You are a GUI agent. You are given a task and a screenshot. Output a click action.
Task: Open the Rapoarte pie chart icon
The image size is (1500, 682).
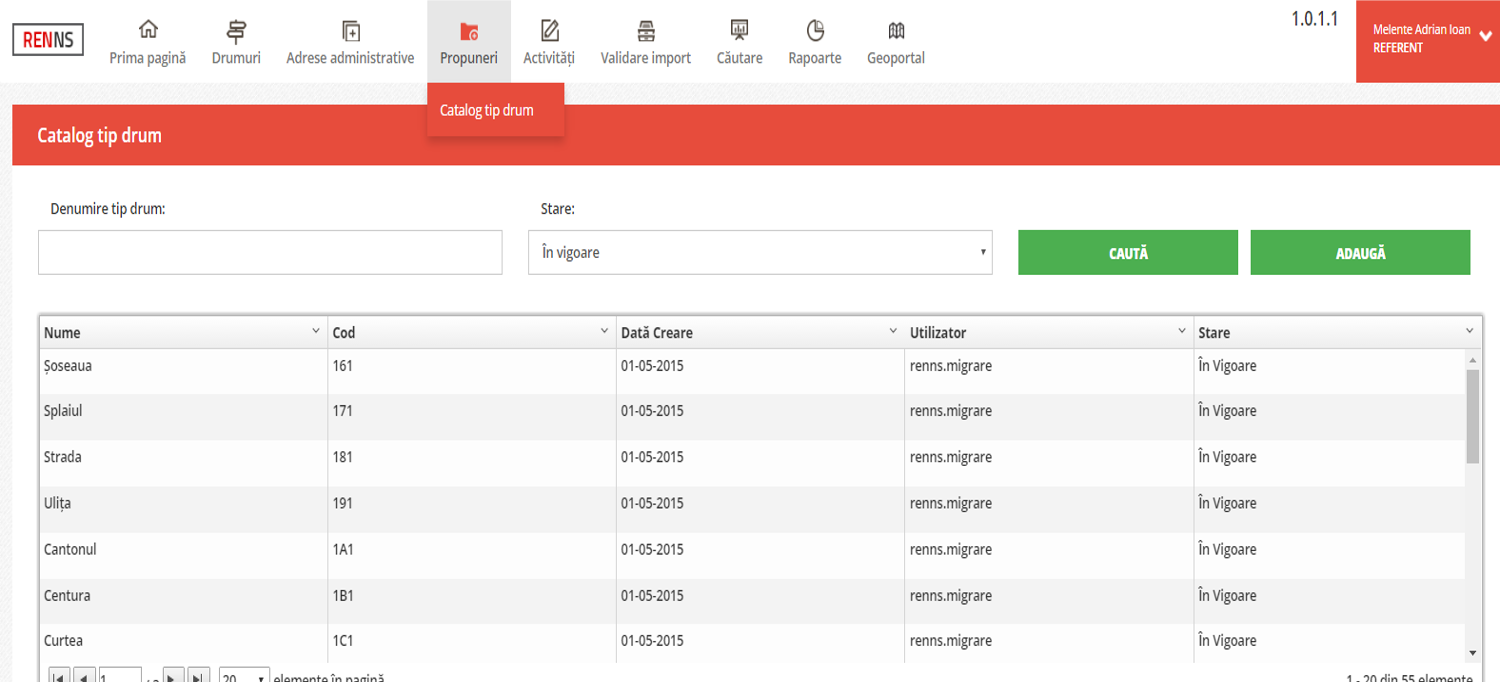coord(815,30)
